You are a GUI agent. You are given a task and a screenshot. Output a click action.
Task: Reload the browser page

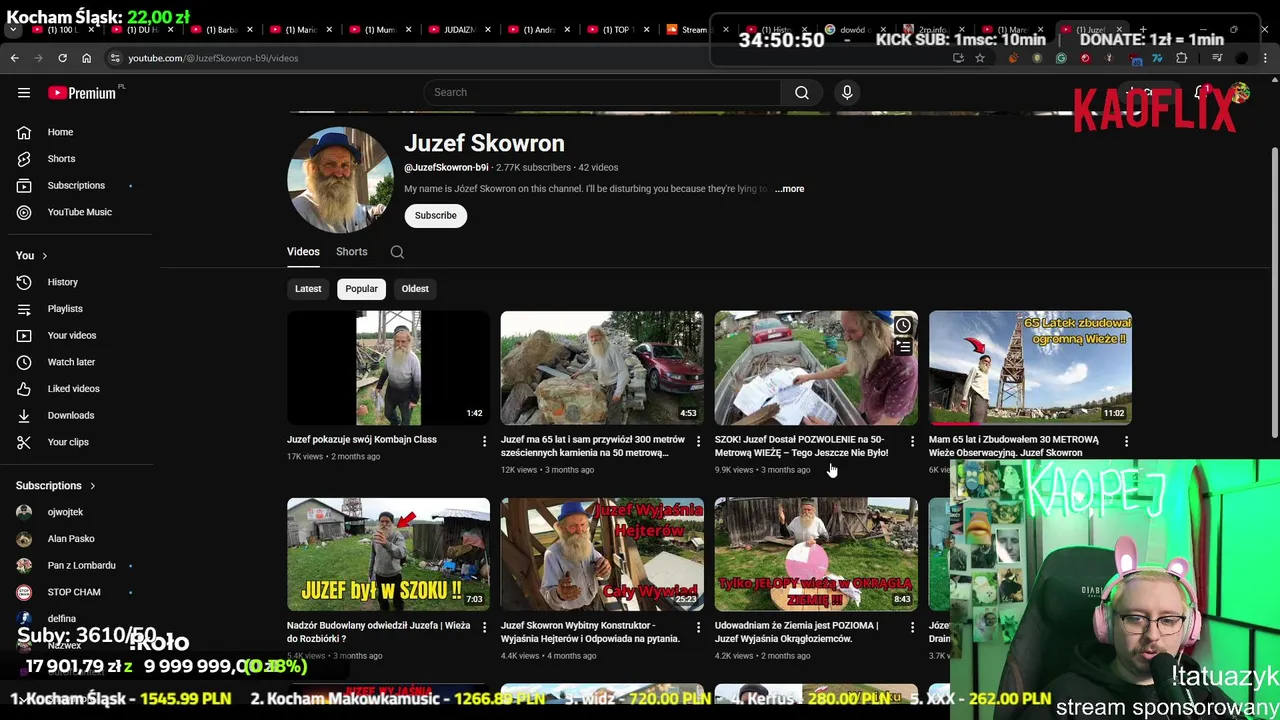tap(62, 58)
